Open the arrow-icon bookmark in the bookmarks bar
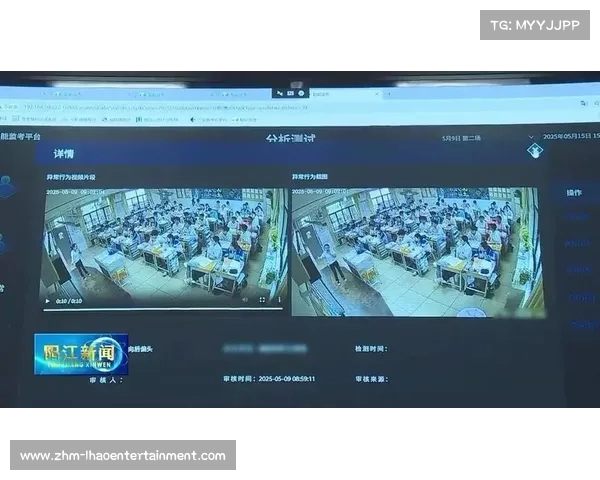This screenshot has height=480, width=600. 209,120
